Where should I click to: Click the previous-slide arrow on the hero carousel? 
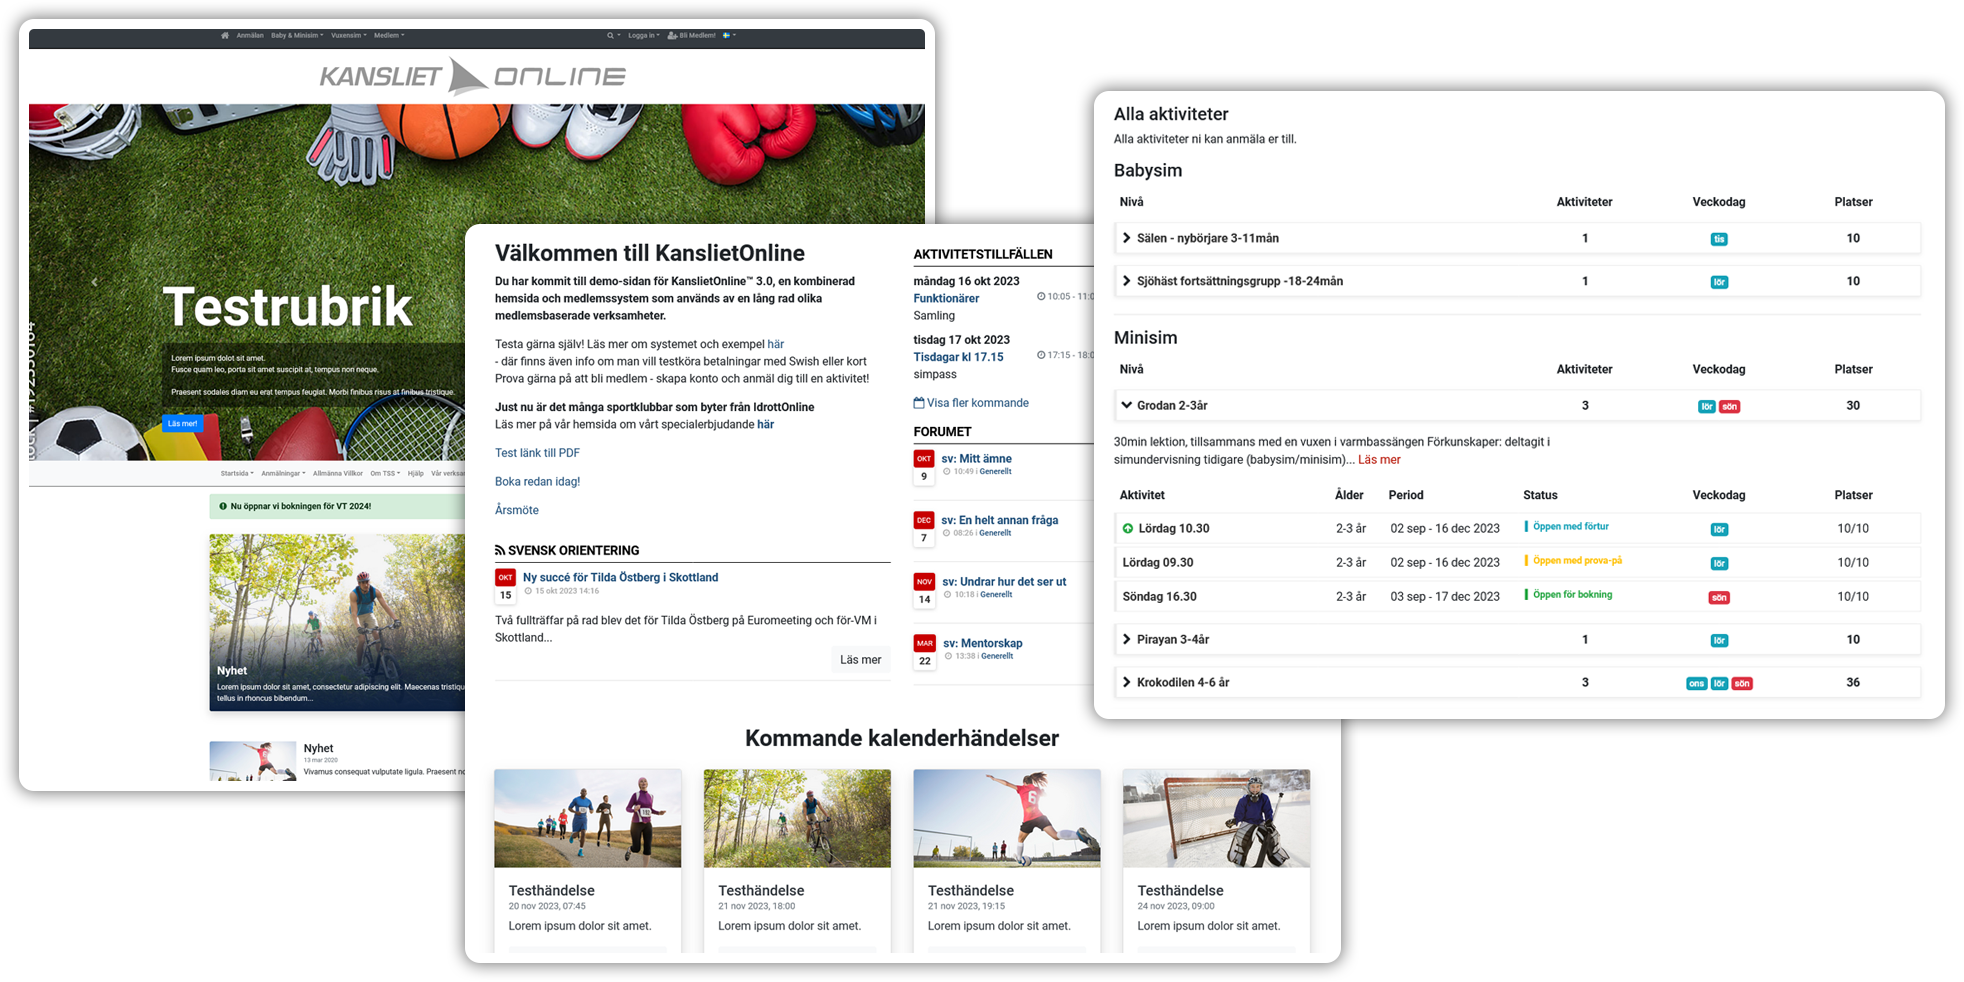coord(95,282)
